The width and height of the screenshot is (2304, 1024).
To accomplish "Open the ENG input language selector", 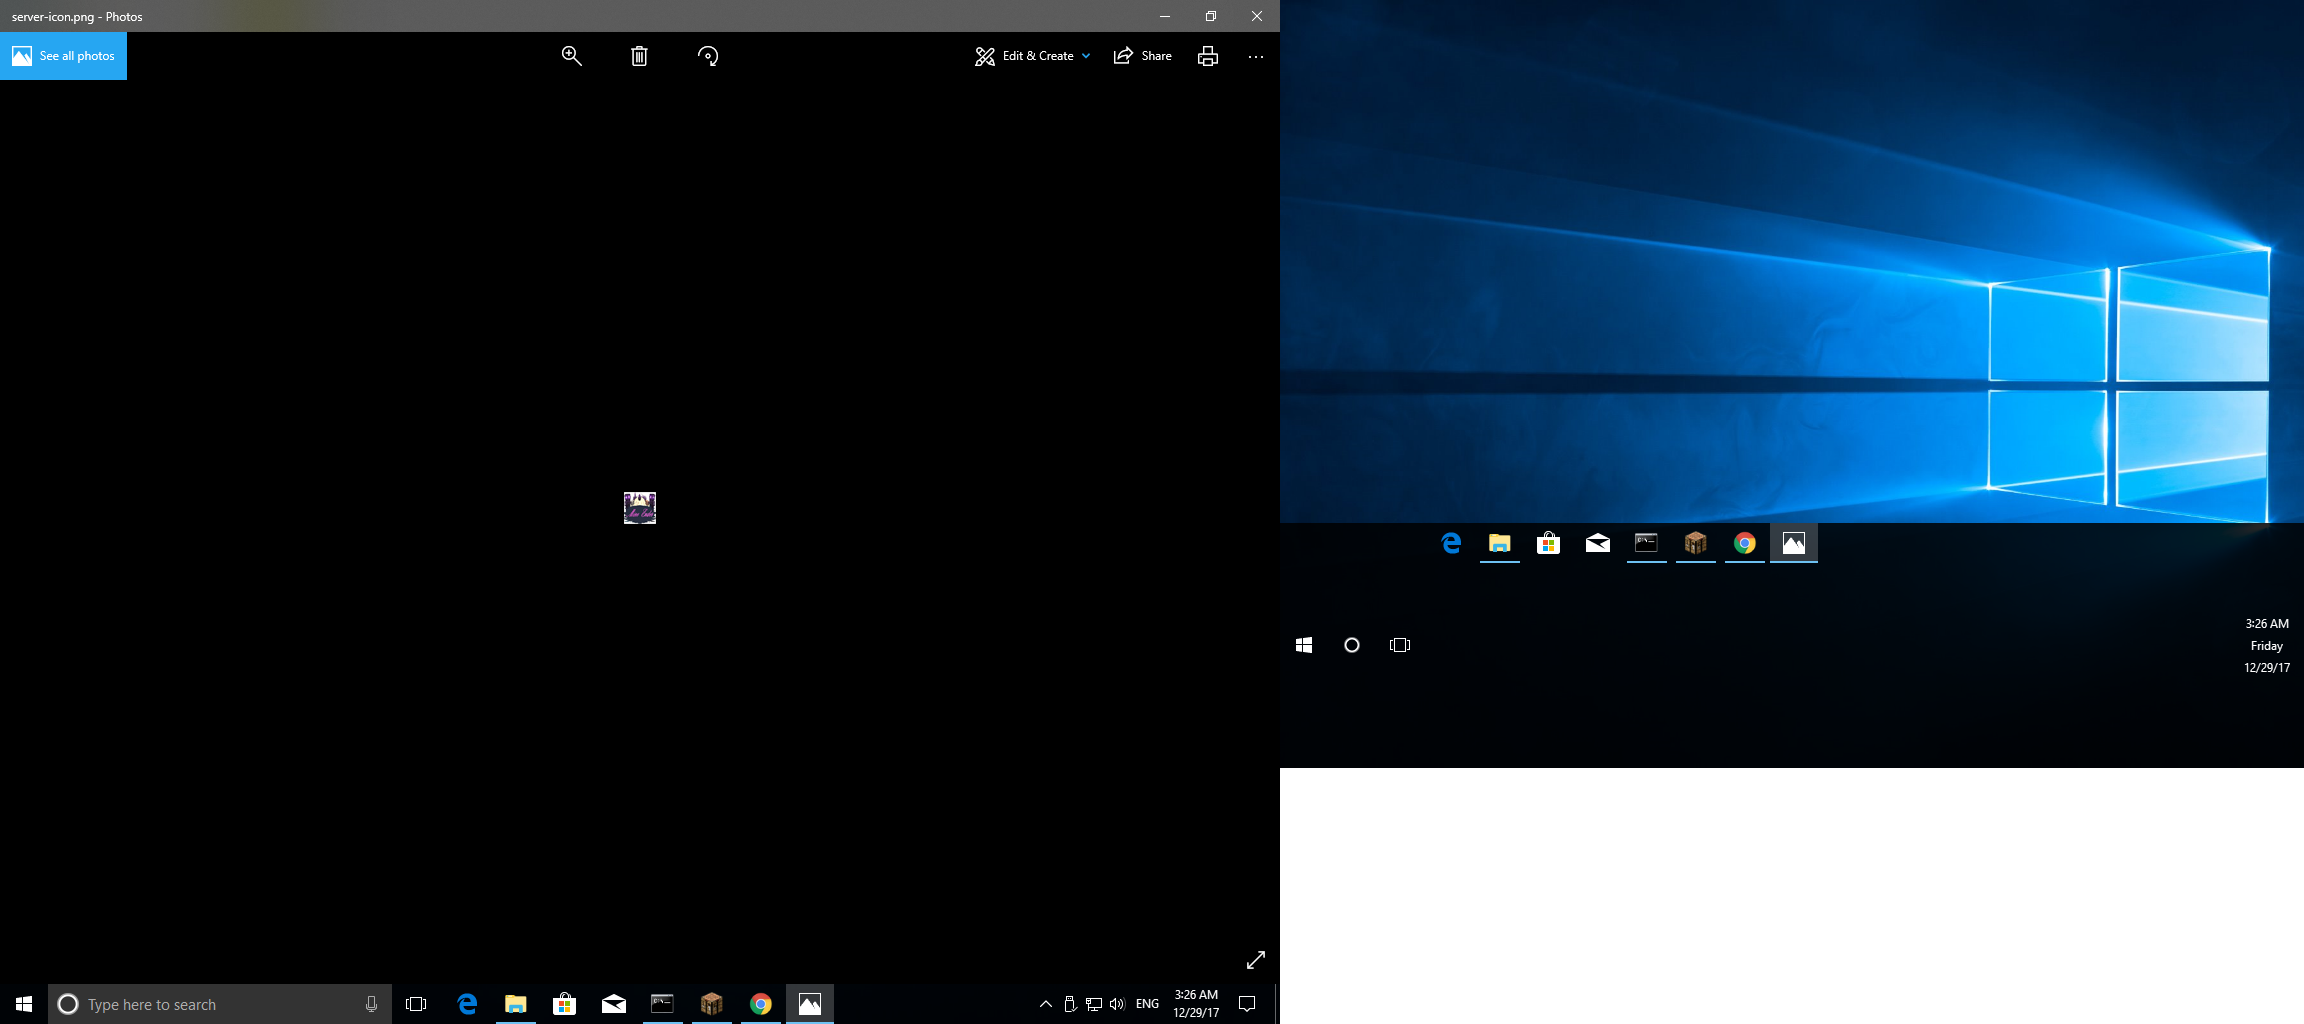I will click(1147, 1004).
